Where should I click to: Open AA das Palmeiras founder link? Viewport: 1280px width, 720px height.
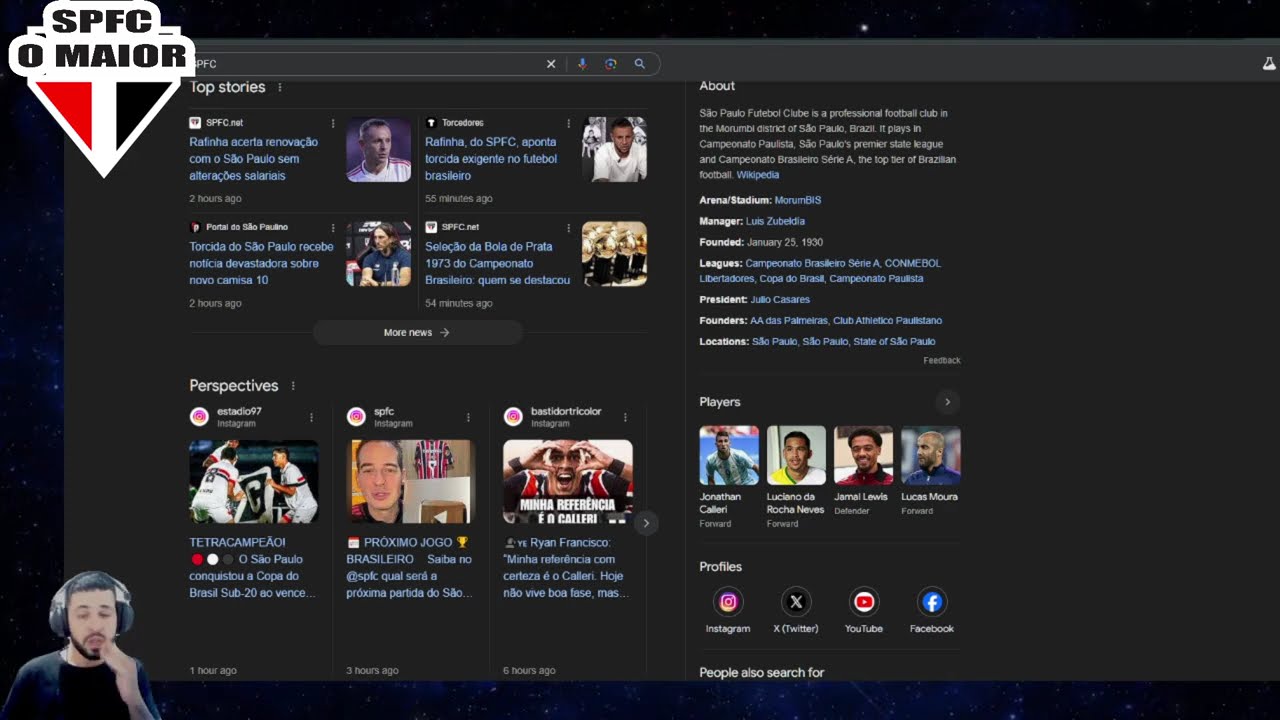789,321
